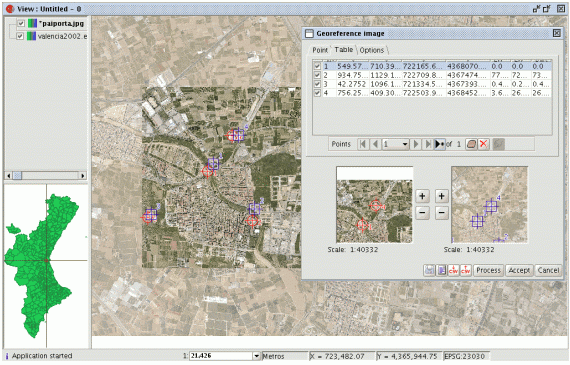Click the Accept button

(x=519, y=270)
